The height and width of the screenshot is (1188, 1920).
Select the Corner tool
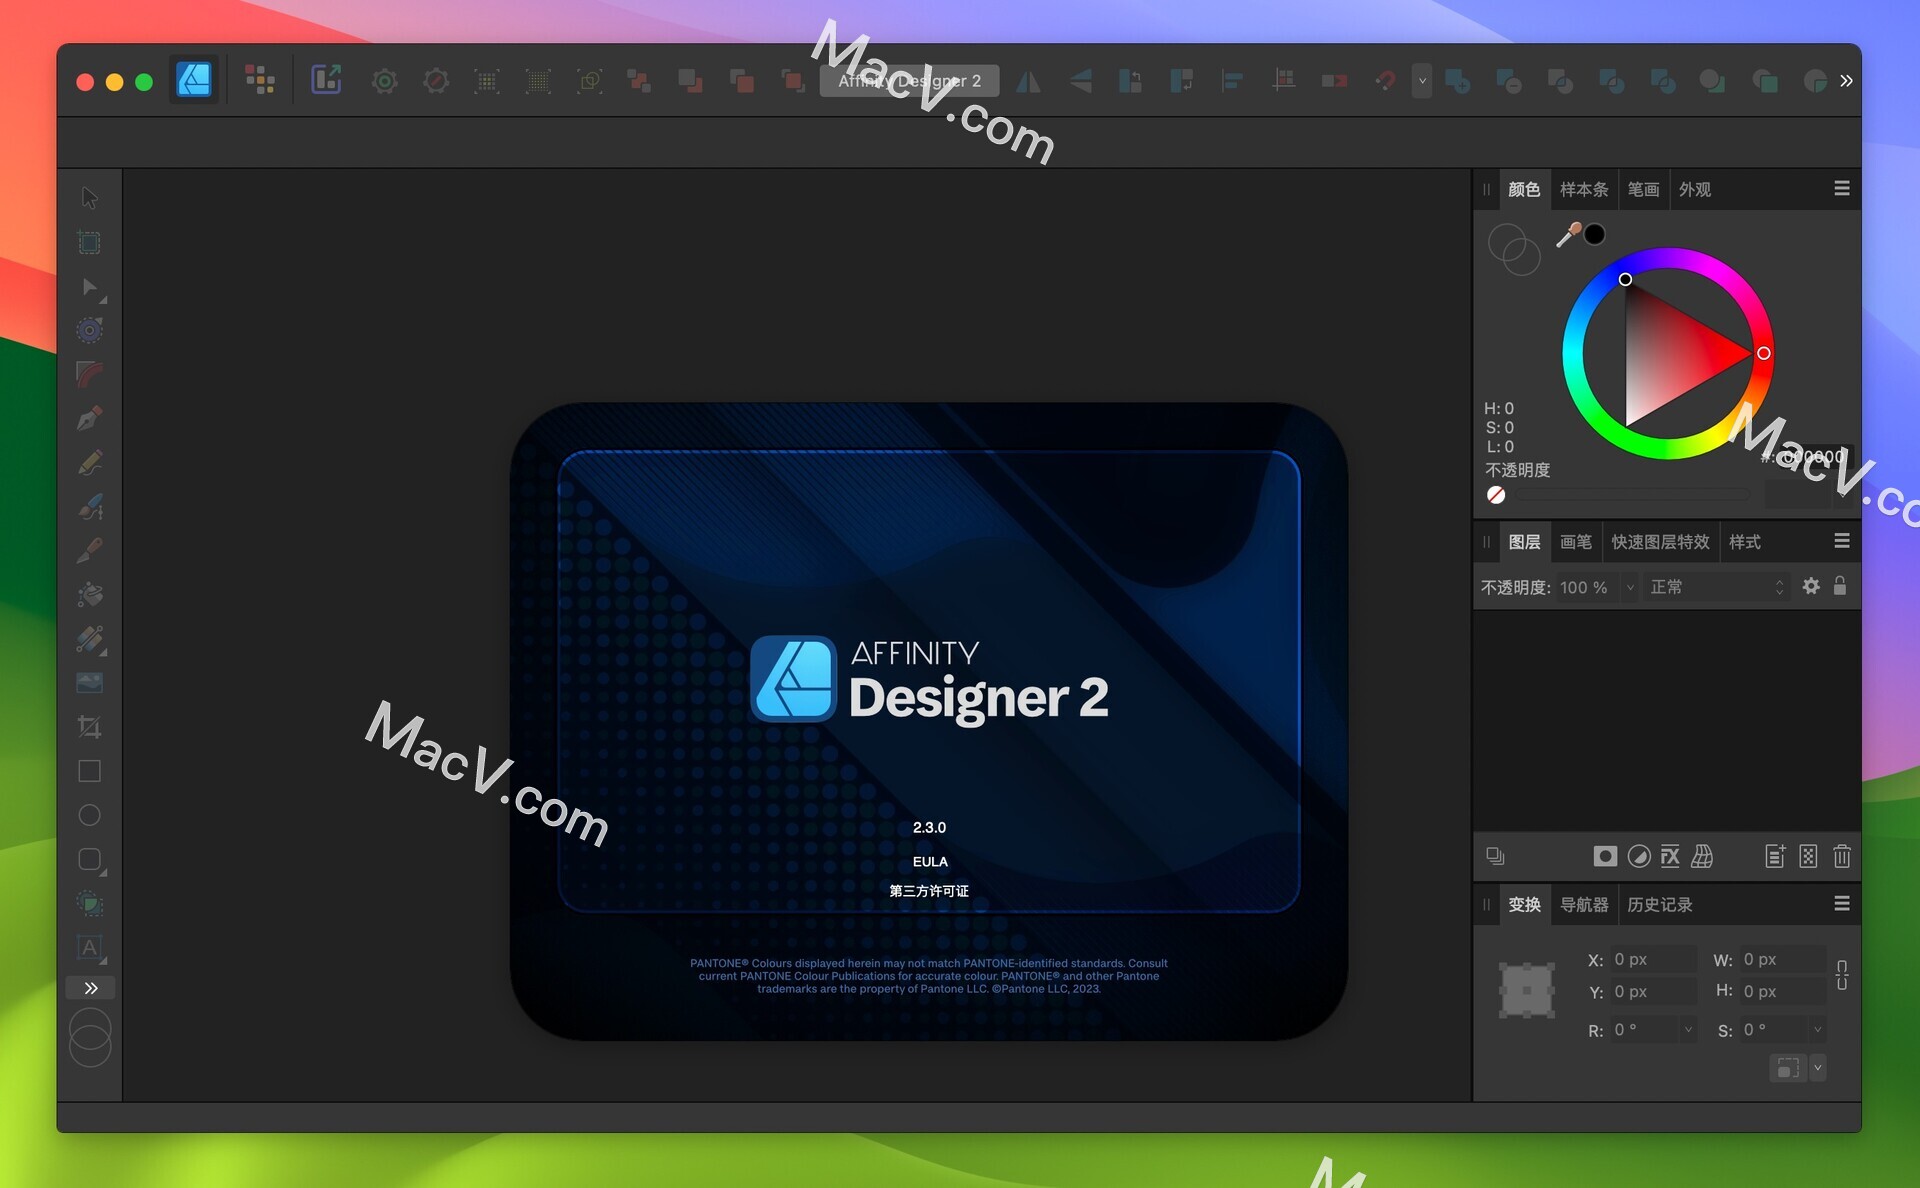(x=90, y=374)
